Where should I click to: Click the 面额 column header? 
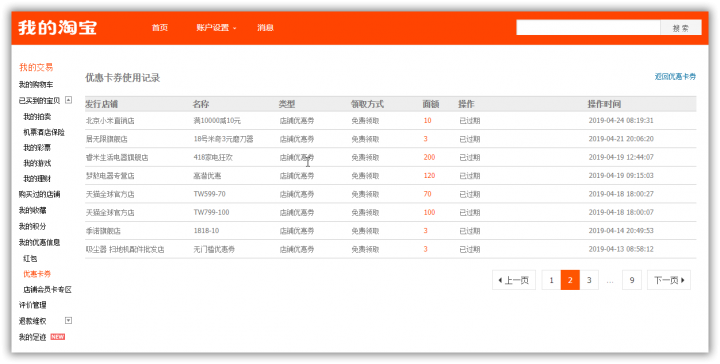point(431,104)
